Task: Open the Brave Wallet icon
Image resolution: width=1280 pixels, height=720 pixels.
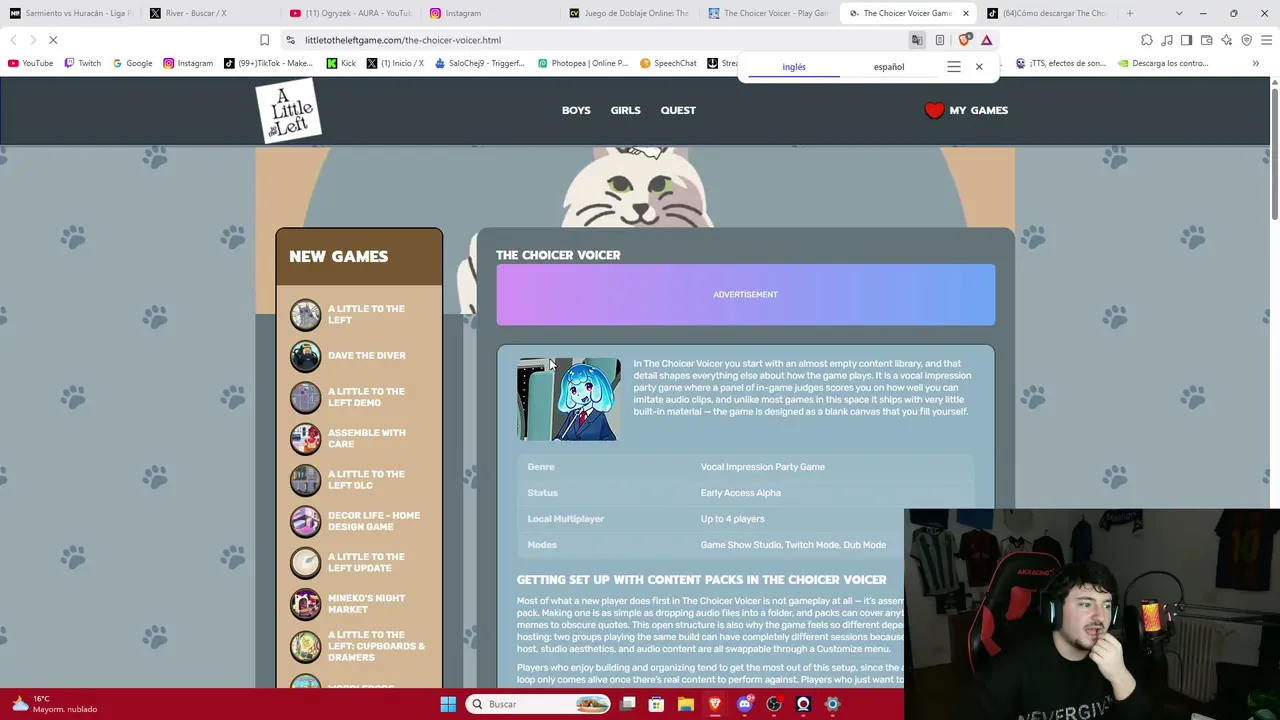Action: 1206,40
